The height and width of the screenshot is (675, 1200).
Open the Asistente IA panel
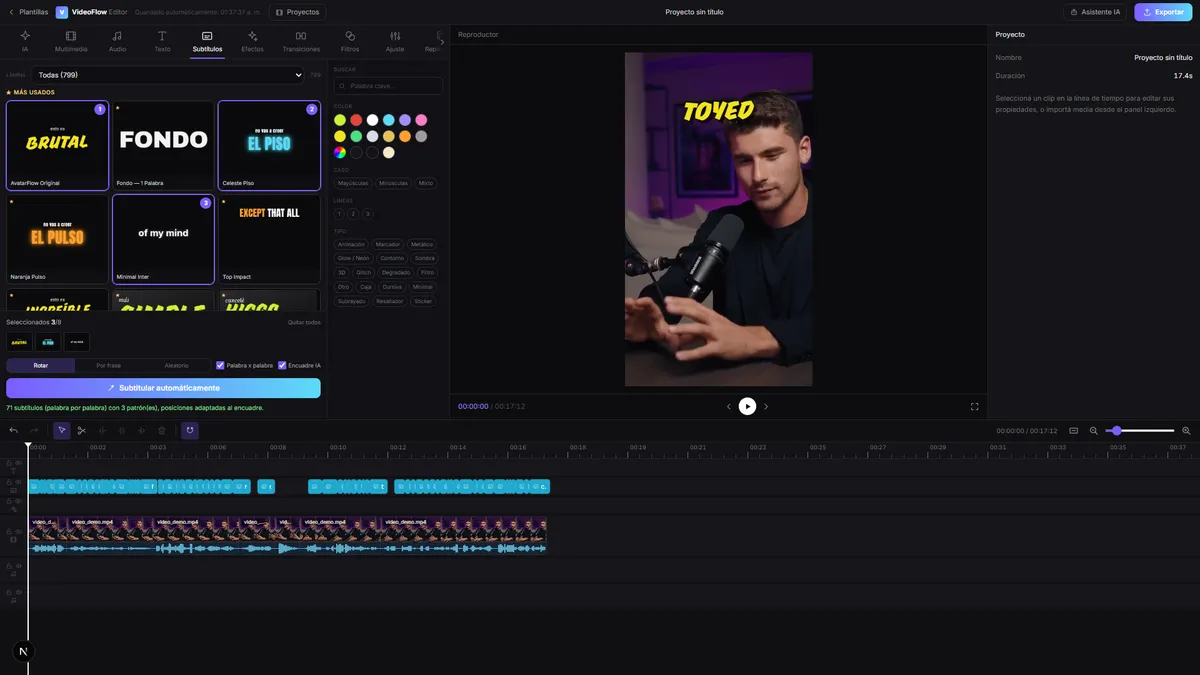pyautogui.click(x=1095, y=12)
